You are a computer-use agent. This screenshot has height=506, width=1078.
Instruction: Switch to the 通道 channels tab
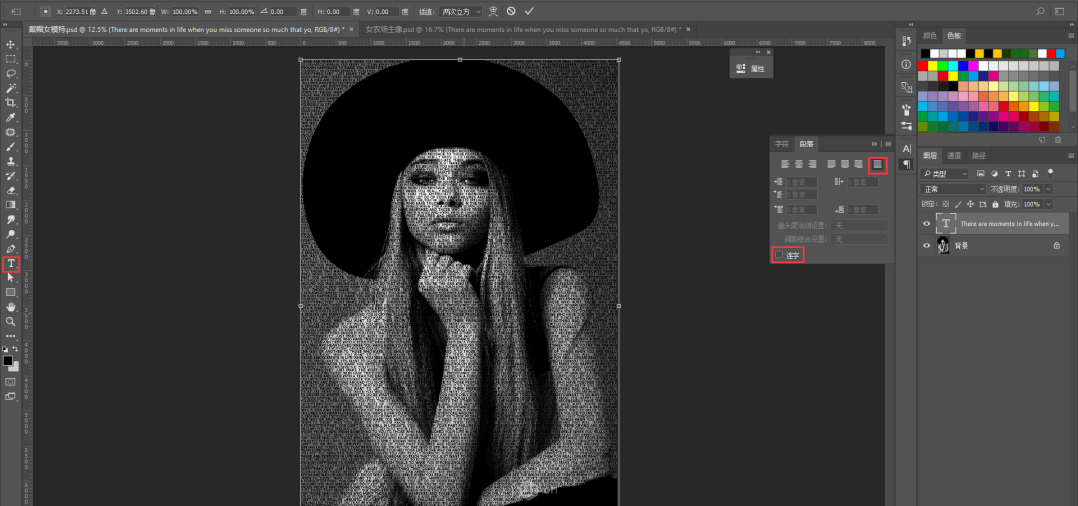(955, 156)
